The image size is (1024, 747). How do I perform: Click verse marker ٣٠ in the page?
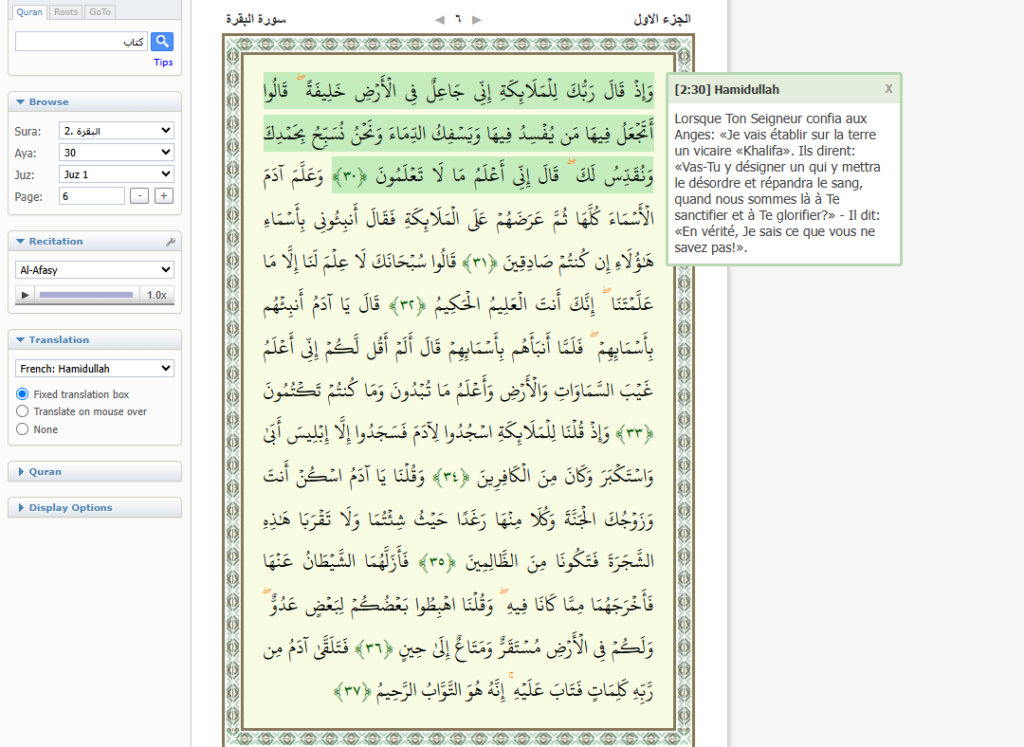click(x=350, y=176)
